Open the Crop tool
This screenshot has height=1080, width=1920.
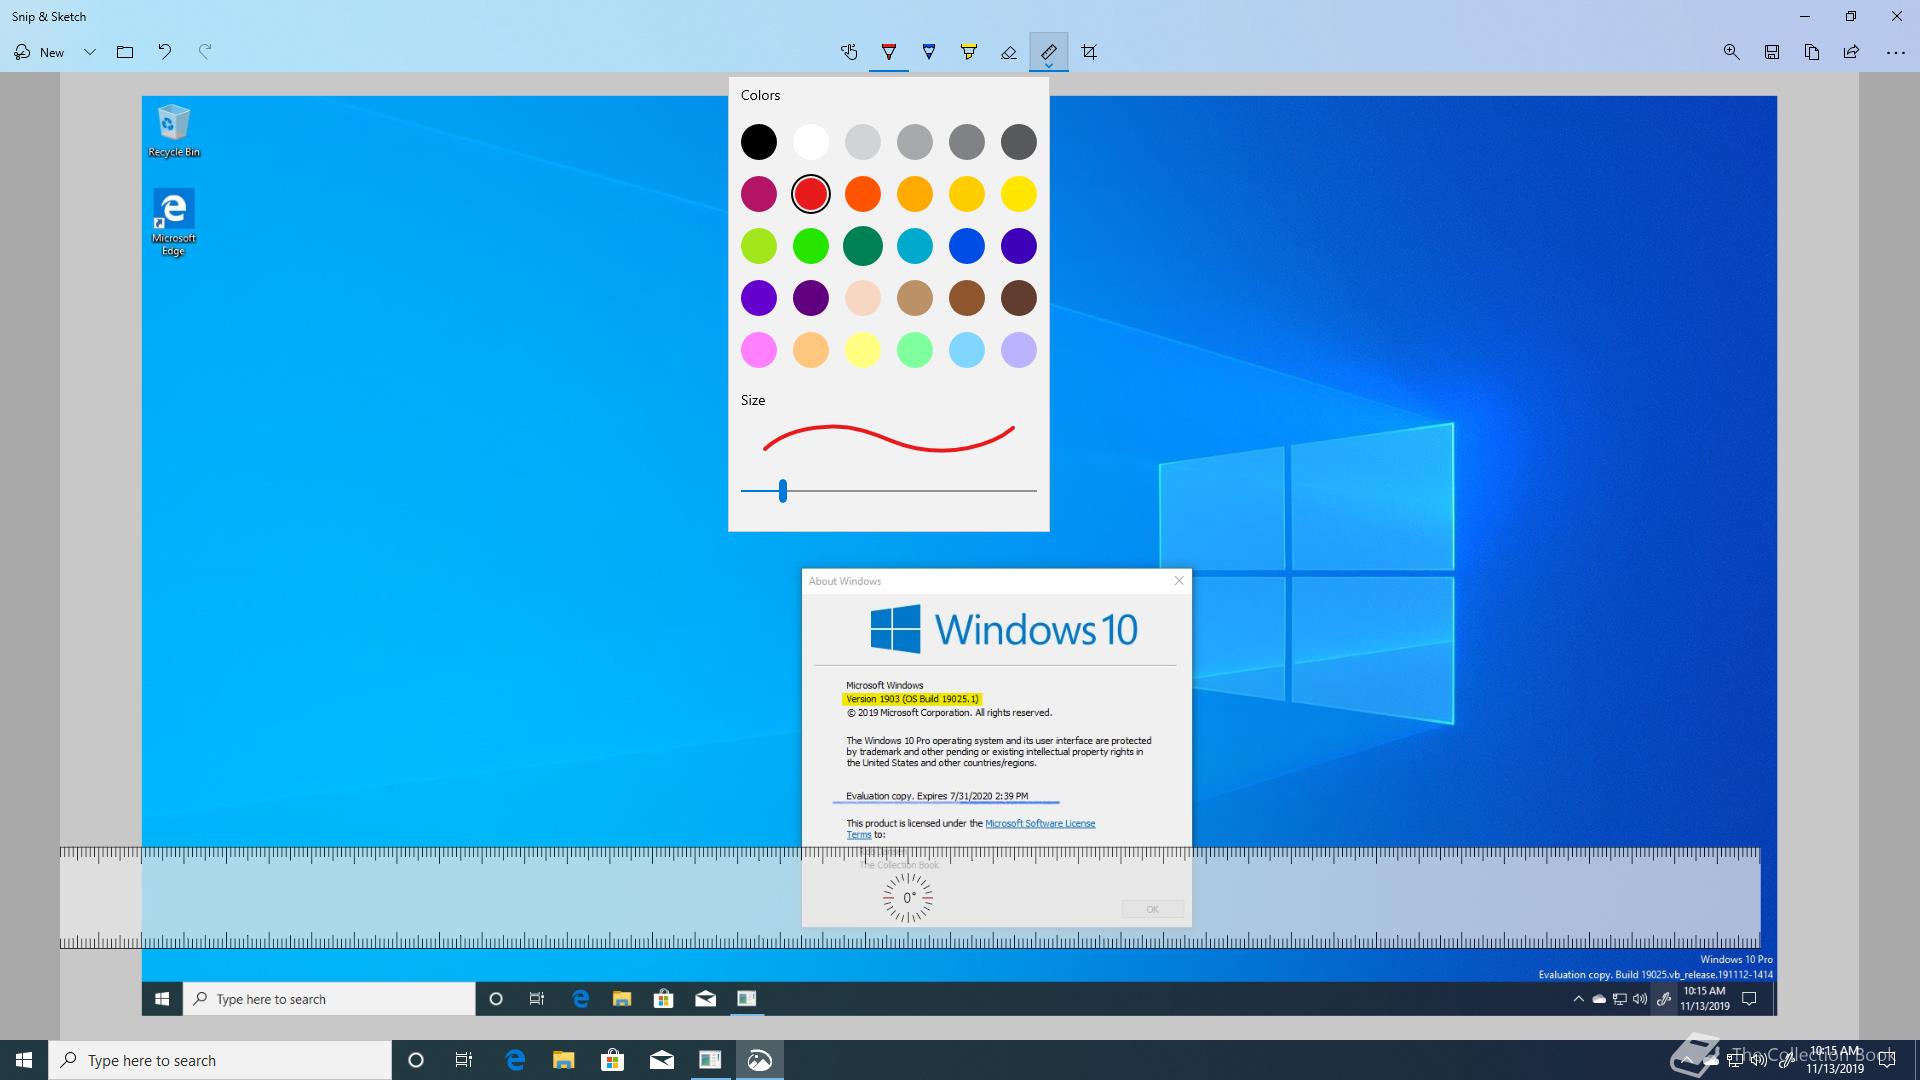coord(1089,52)
